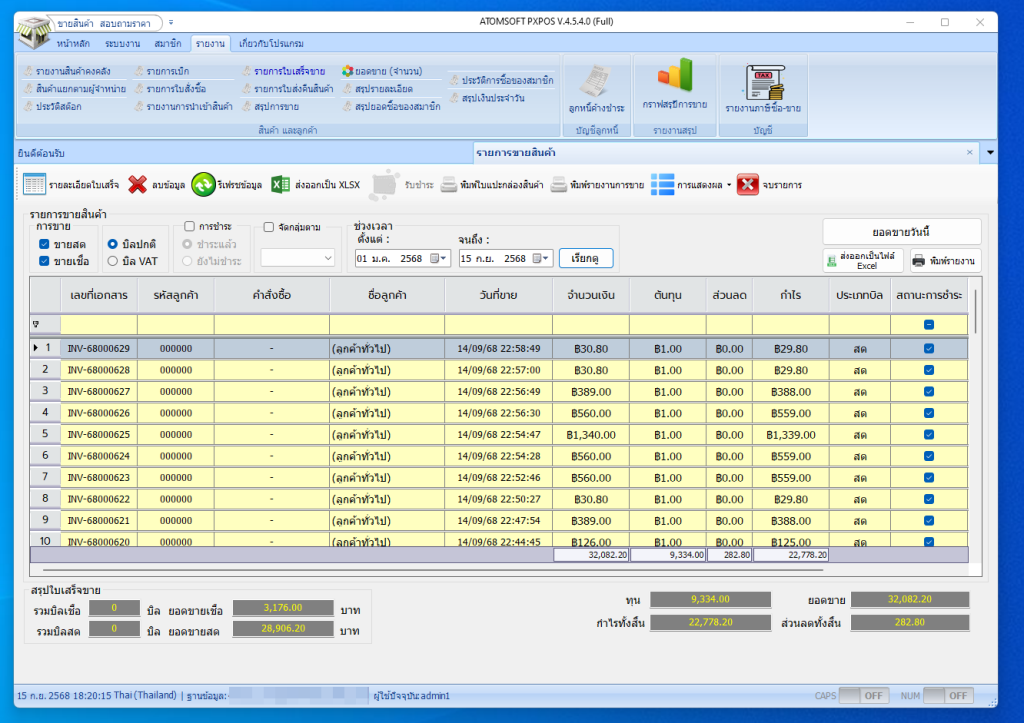Uncheck the ขายเชื่อ credit sale checkbox

[x=44, y=261]
